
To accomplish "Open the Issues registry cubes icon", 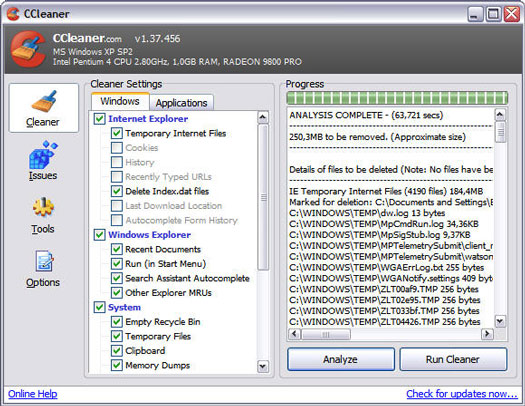I will coord(43,155).
